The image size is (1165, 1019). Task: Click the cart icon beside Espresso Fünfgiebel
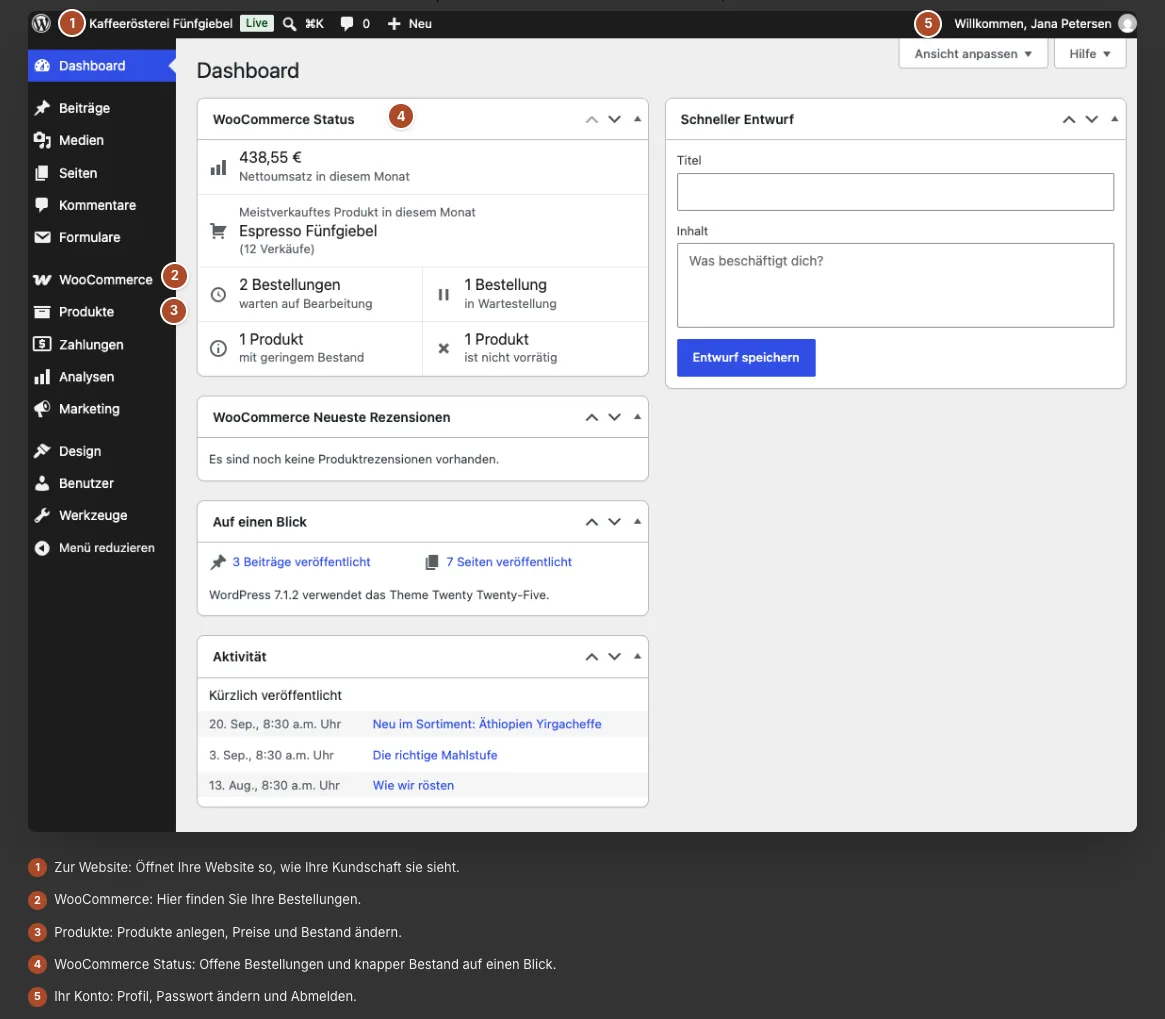coord(218,231)
